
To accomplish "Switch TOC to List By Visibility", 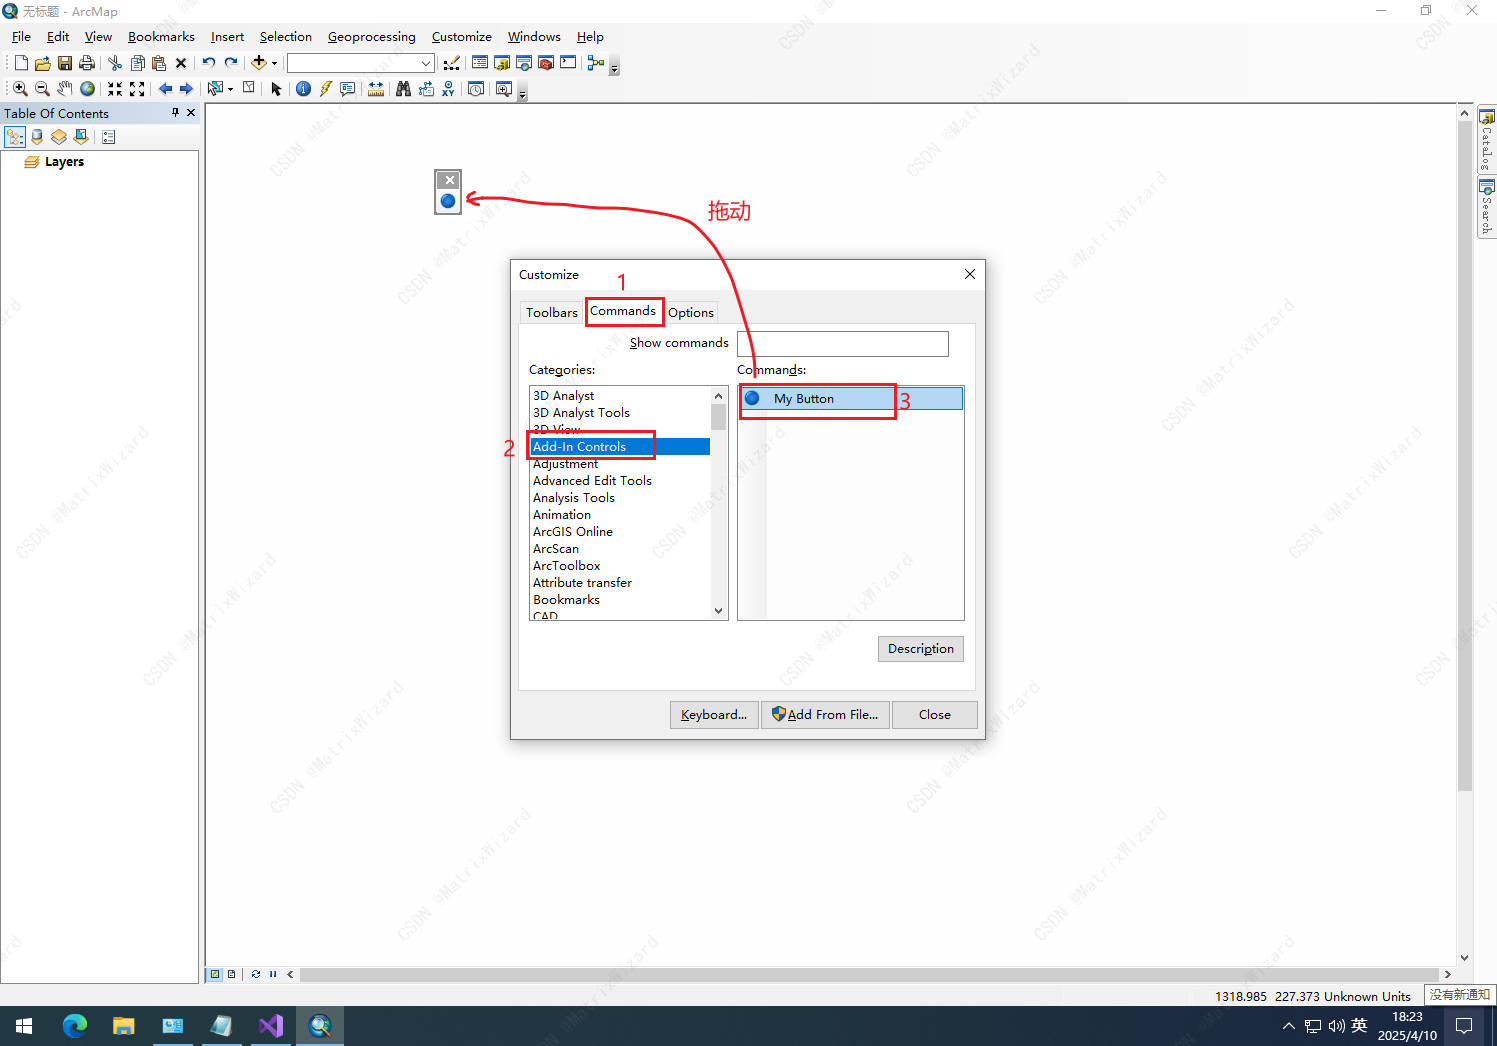I will point(59,137).
